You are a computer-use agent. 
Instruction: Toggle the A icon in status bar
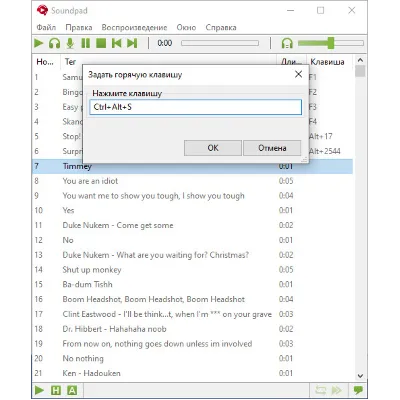(x=72, y=390)
